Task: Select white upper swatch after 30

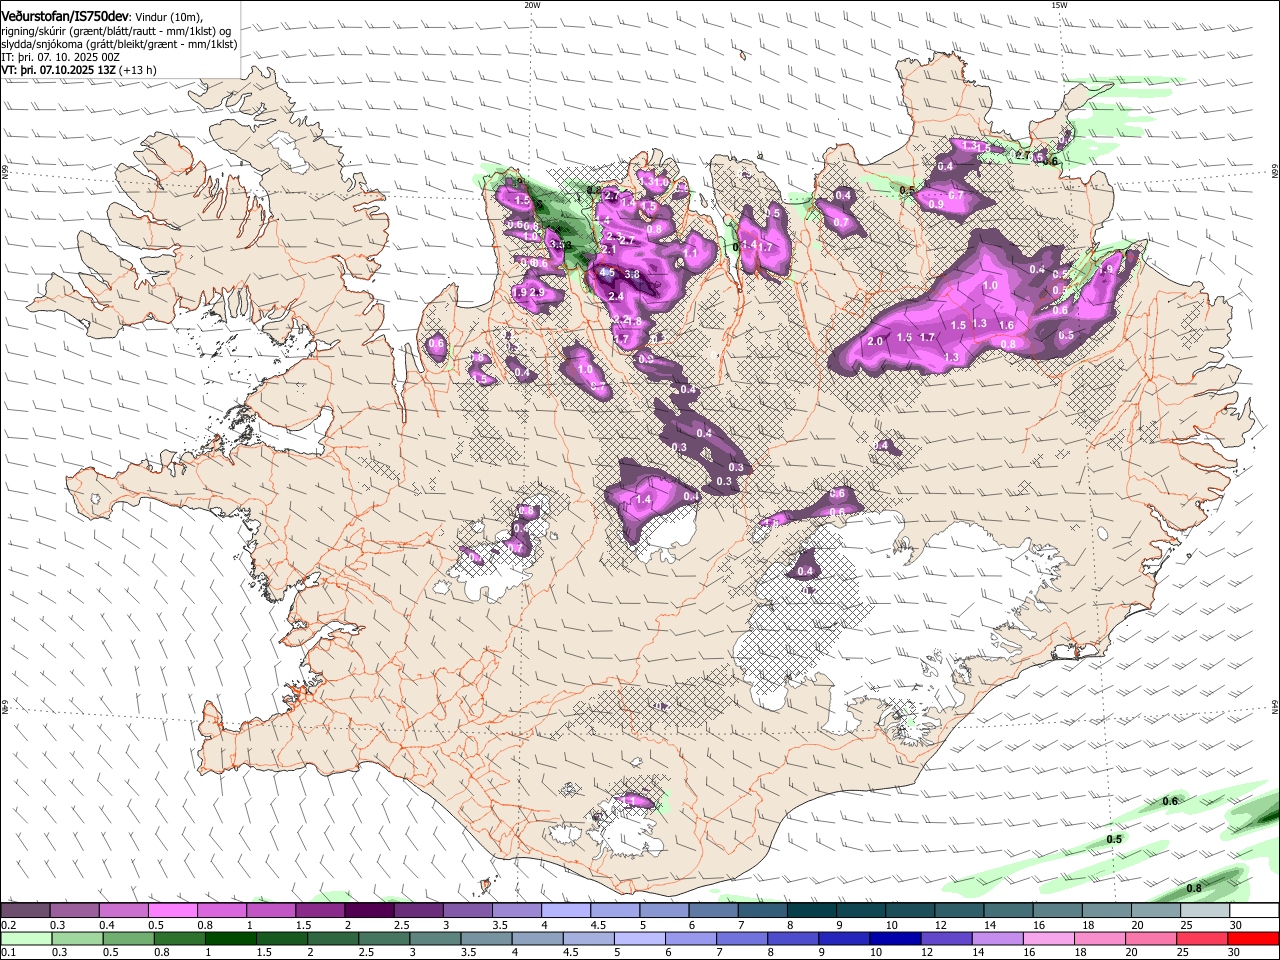Action: click(1255, 910)
